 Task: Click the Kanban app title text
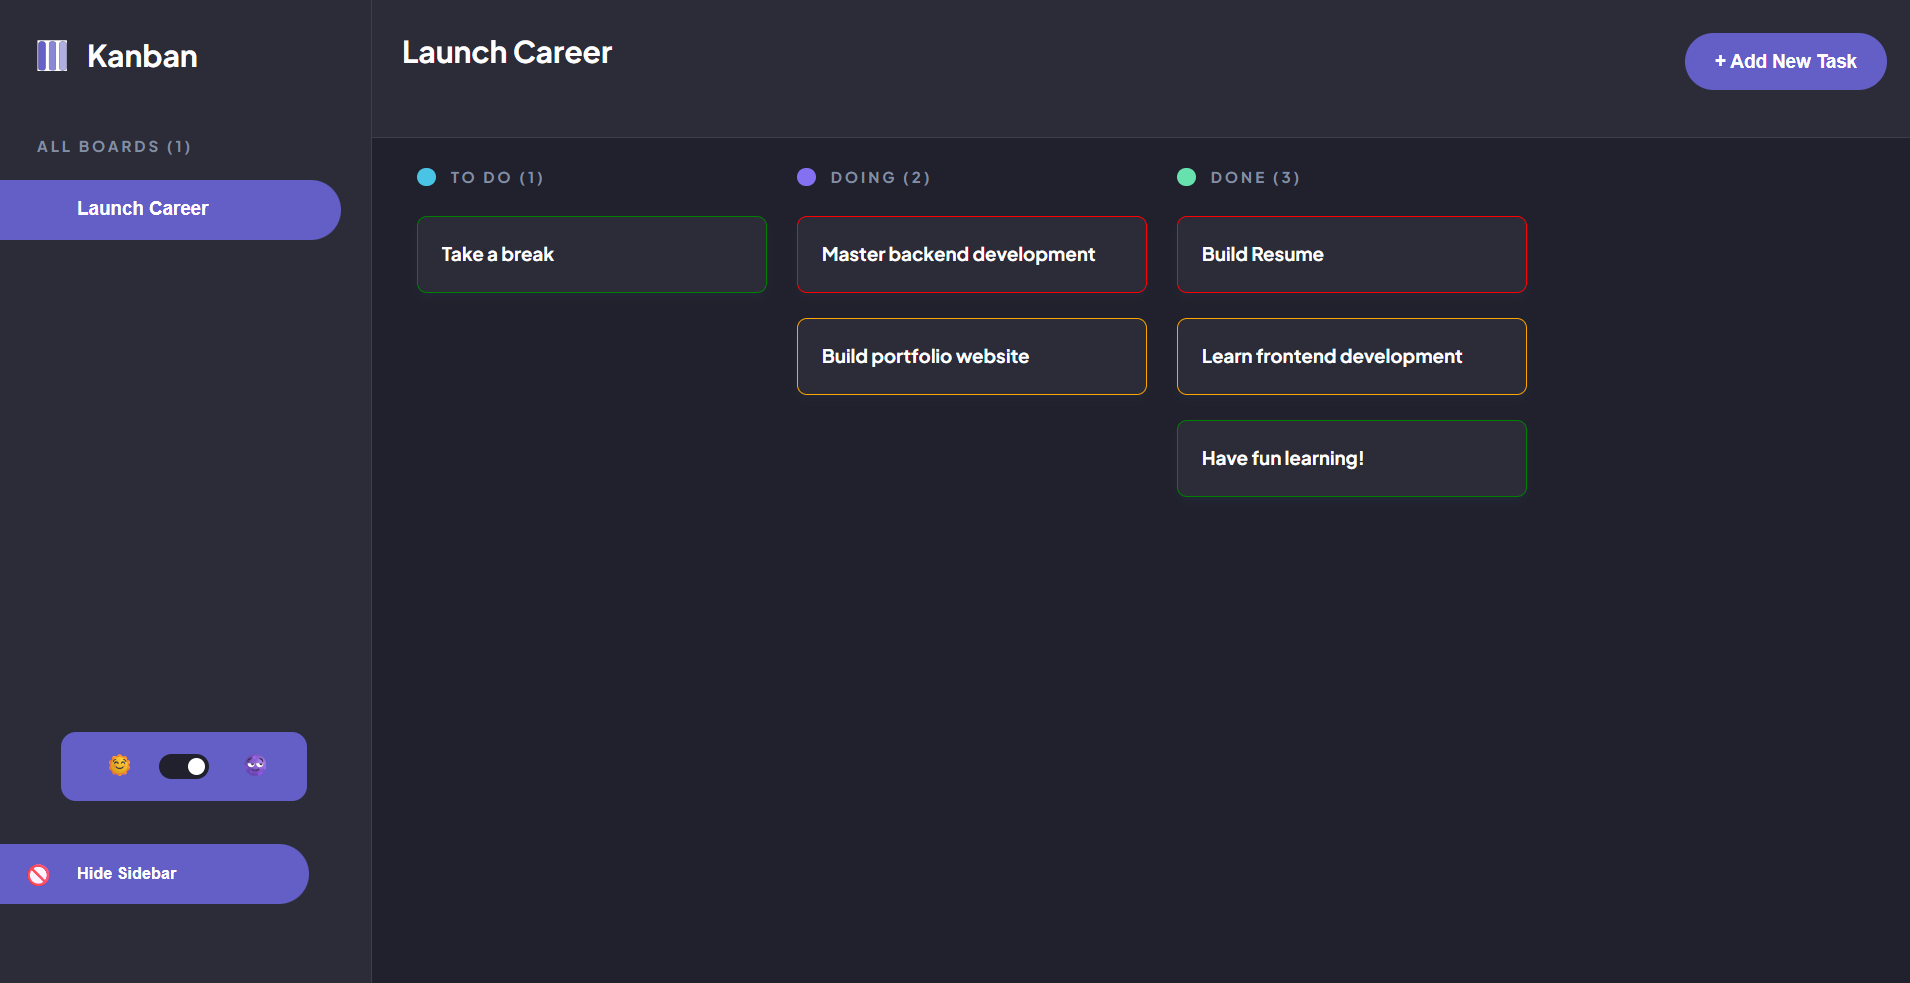click(142, 57)
